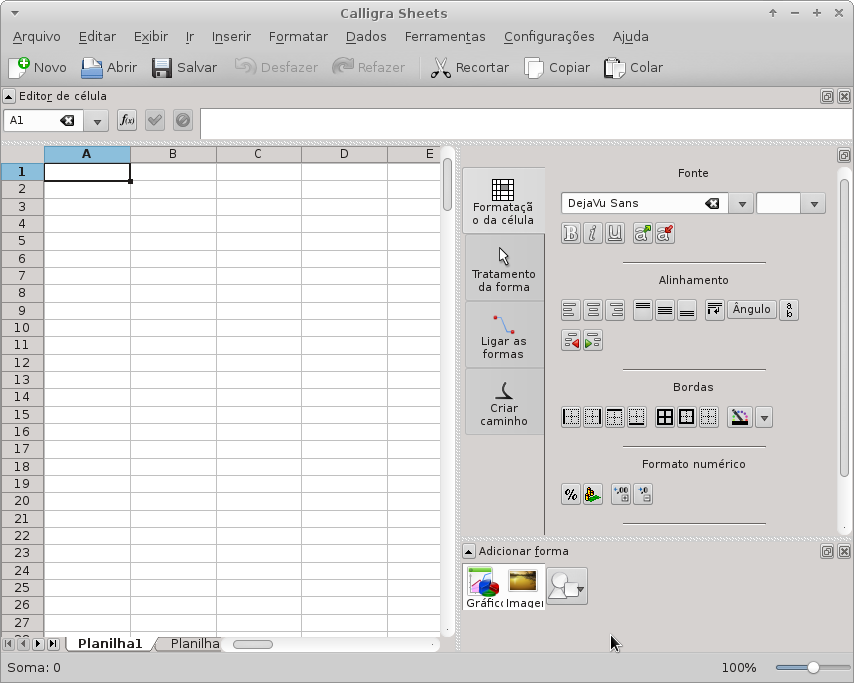Switch to Planilha1 sheet tab
The width and height of the screenshot is (854, 683).
[109, 643]
